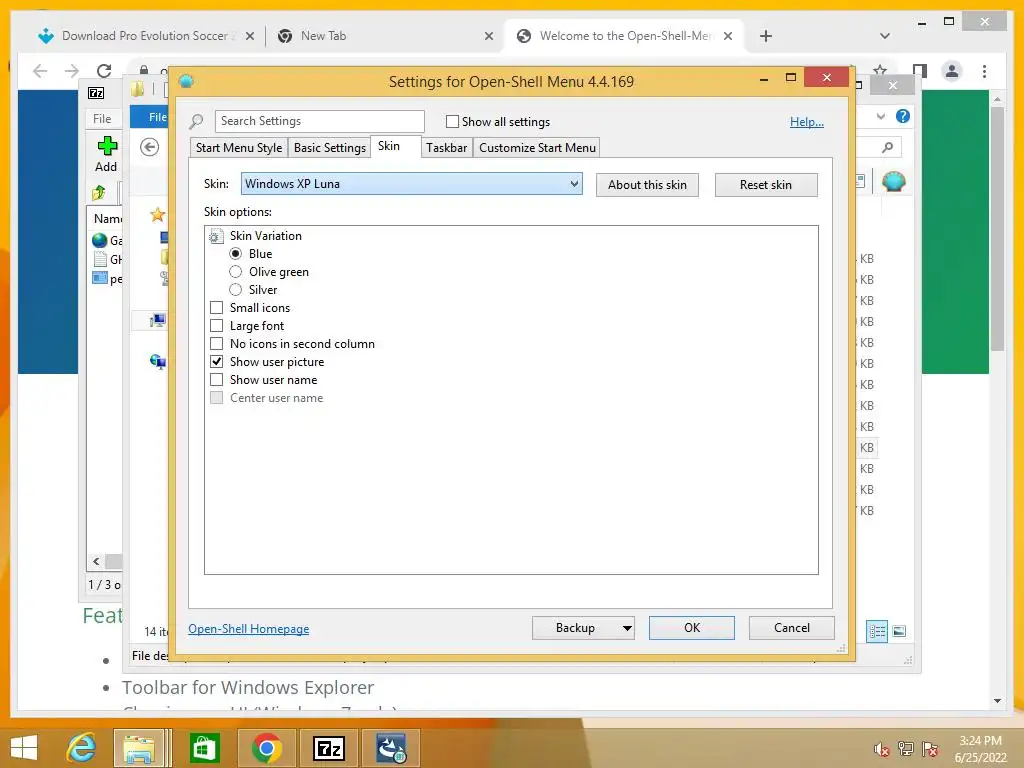Image resolution: width=1024 pixels, height=768 pixels.
Task: Visit the Open-Shell Homepage link
Action: [249, 629]
